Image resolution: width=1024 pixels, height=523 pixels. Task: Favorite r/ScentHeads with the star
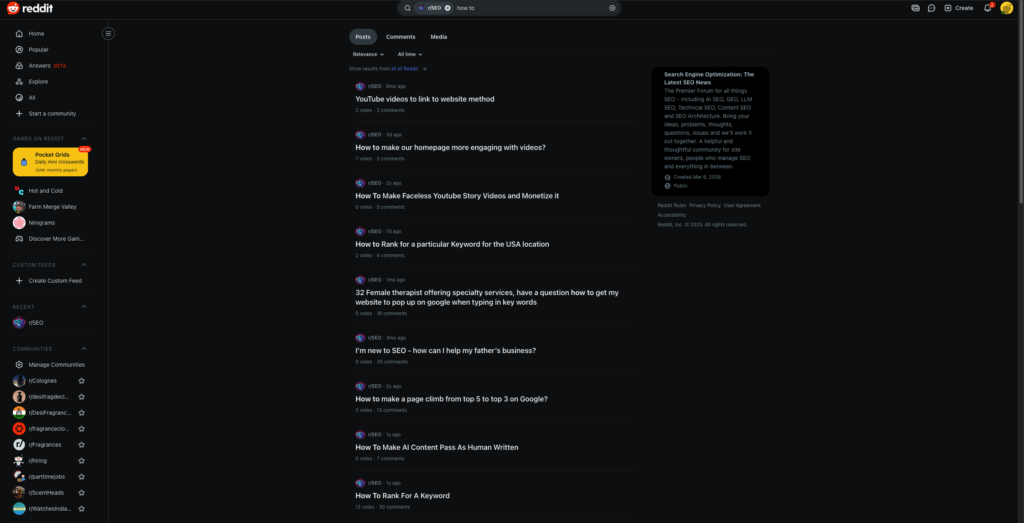pos(82,492)
